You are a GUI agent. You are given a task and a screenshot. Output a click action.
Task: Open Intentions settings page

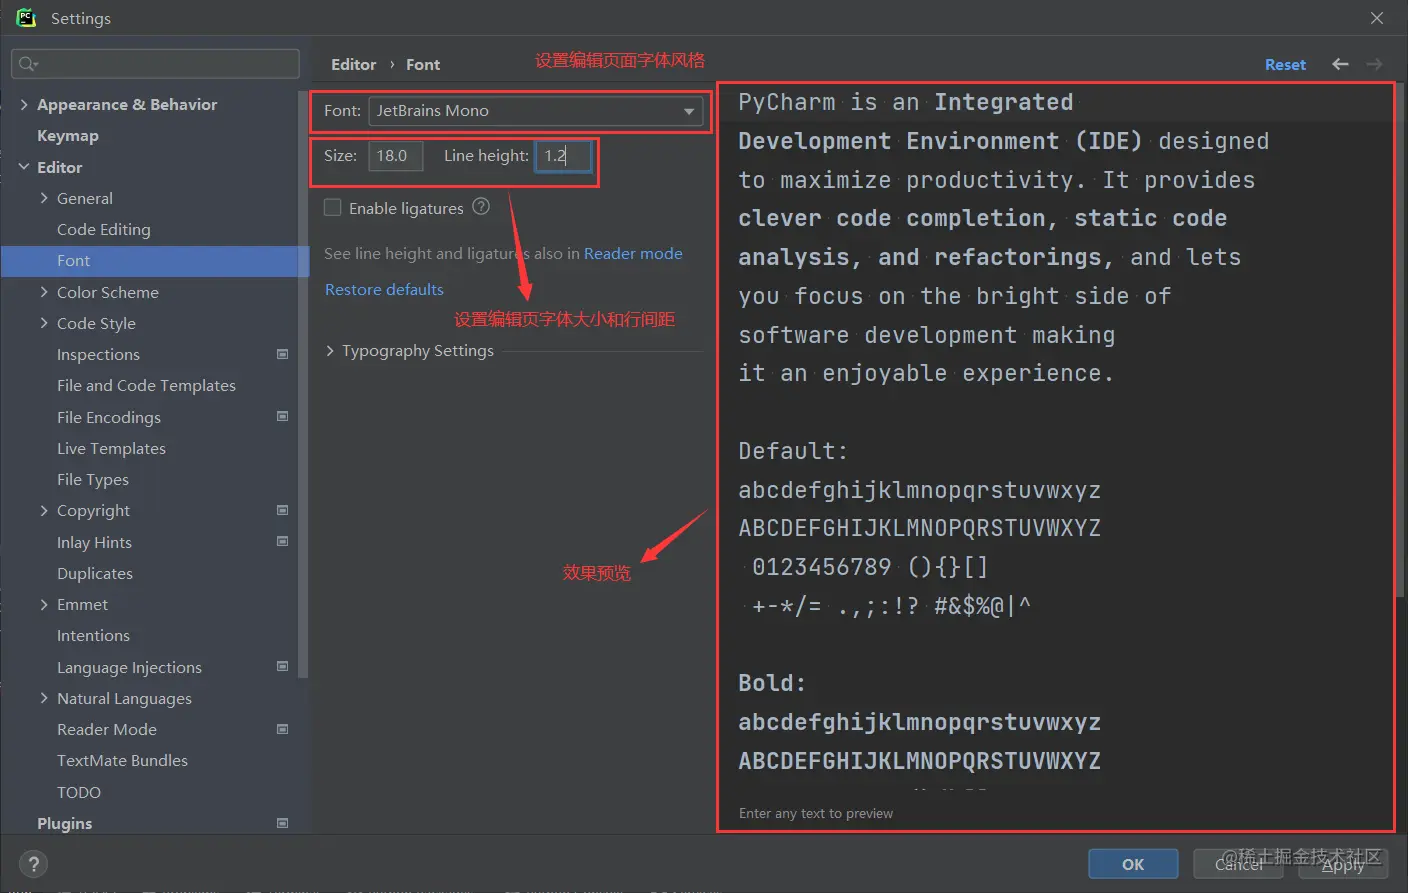tap(93, 635)
